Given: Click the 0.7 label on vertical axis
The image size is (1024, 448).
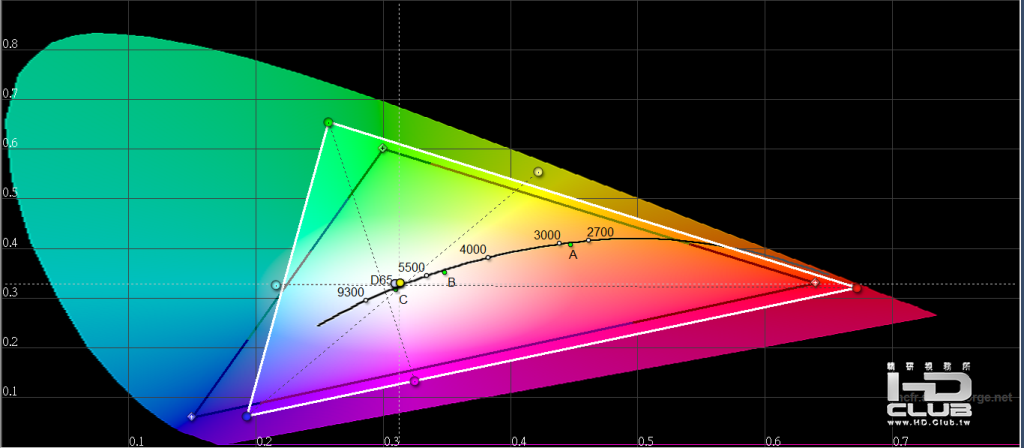Looking at the screenshot, I should (x=9, y=95).
